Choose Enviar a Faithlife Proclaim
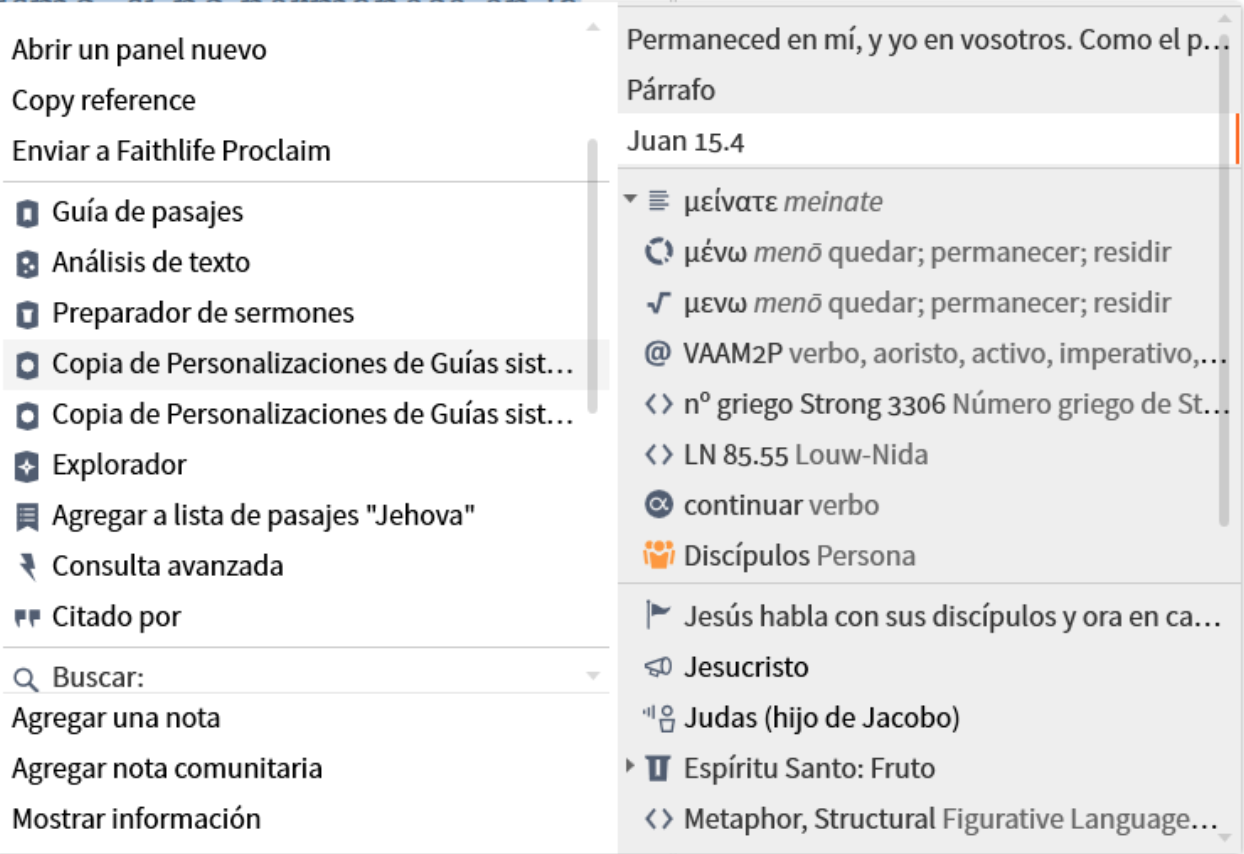 pyautogui.click(x=171, y=151)
